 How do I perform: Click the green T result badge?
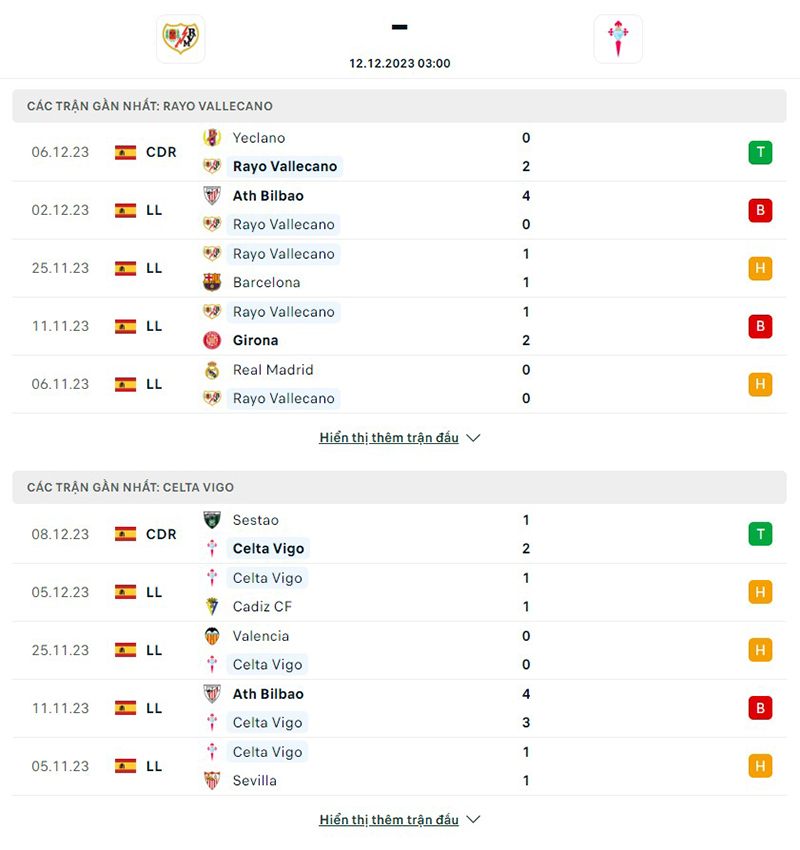point(760,152)
